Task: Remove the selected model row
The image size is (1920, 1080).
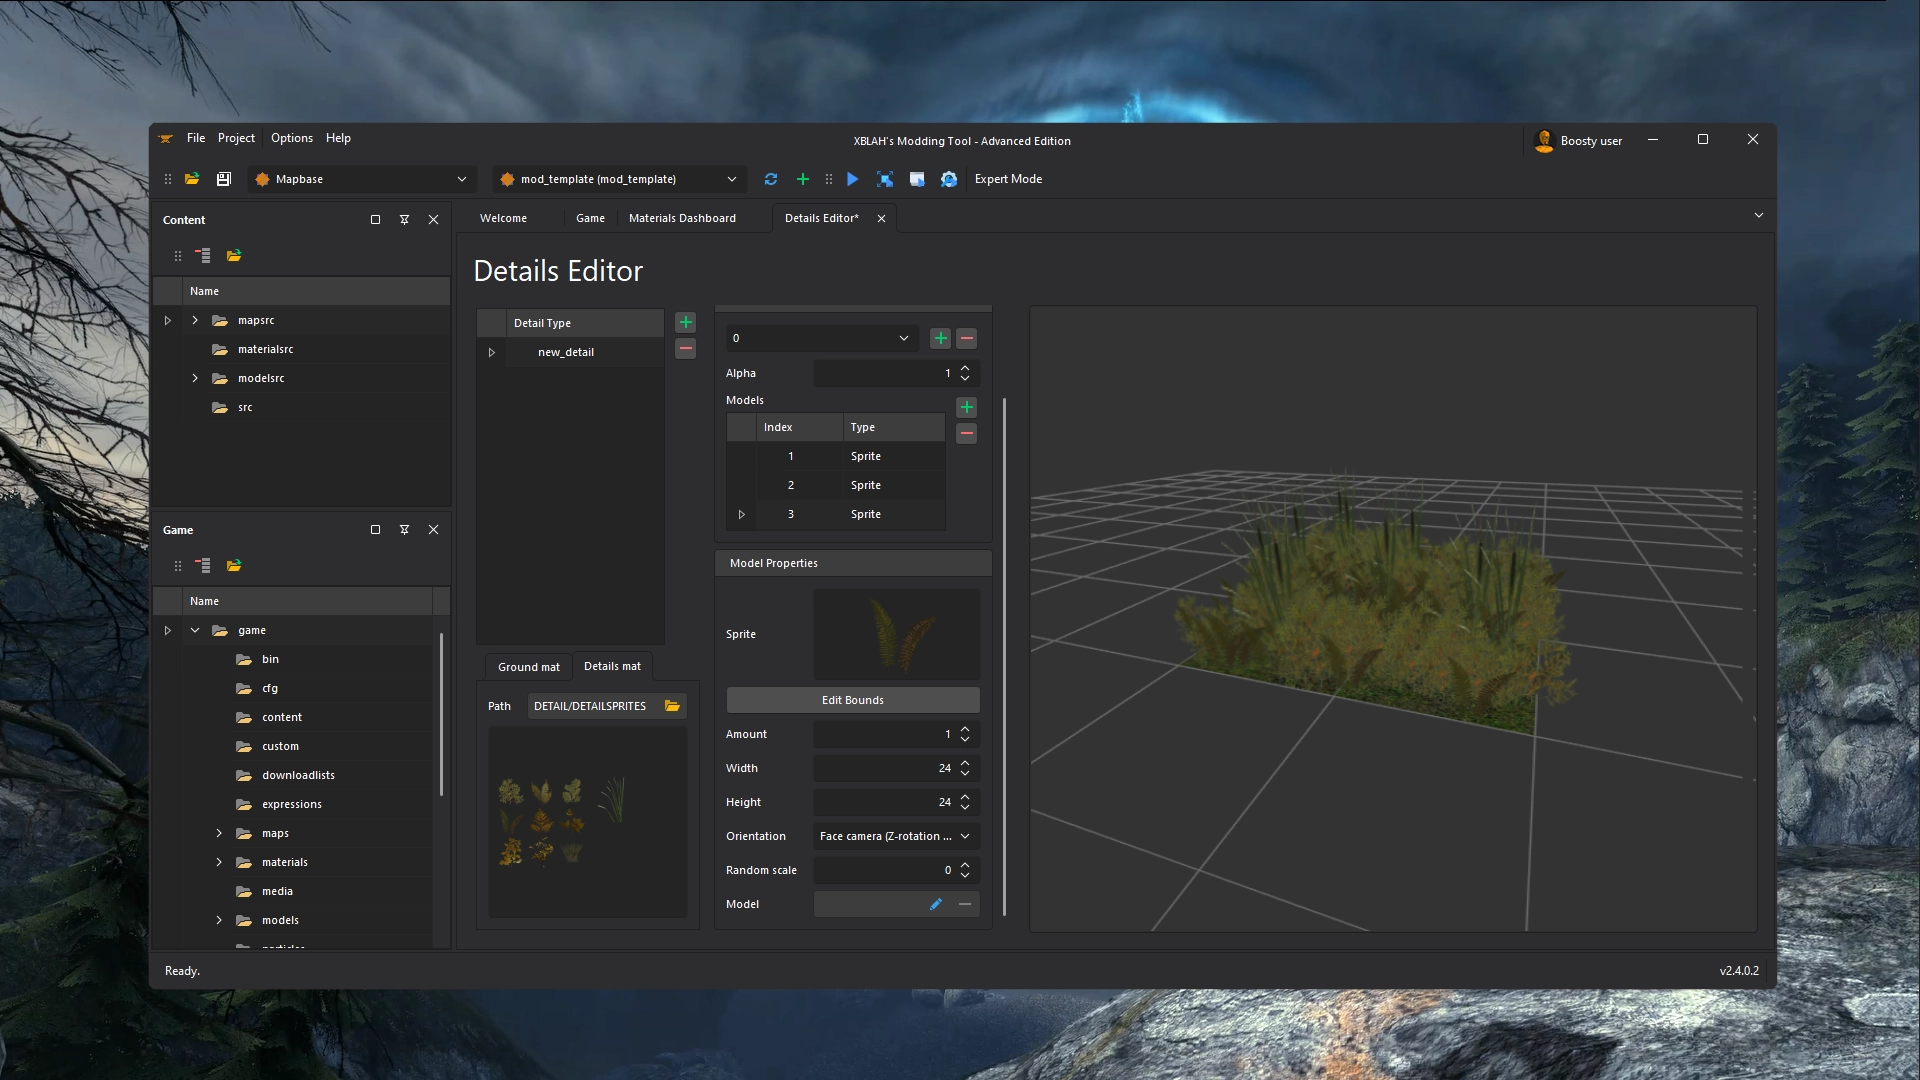Action: [x=967, y=434]
